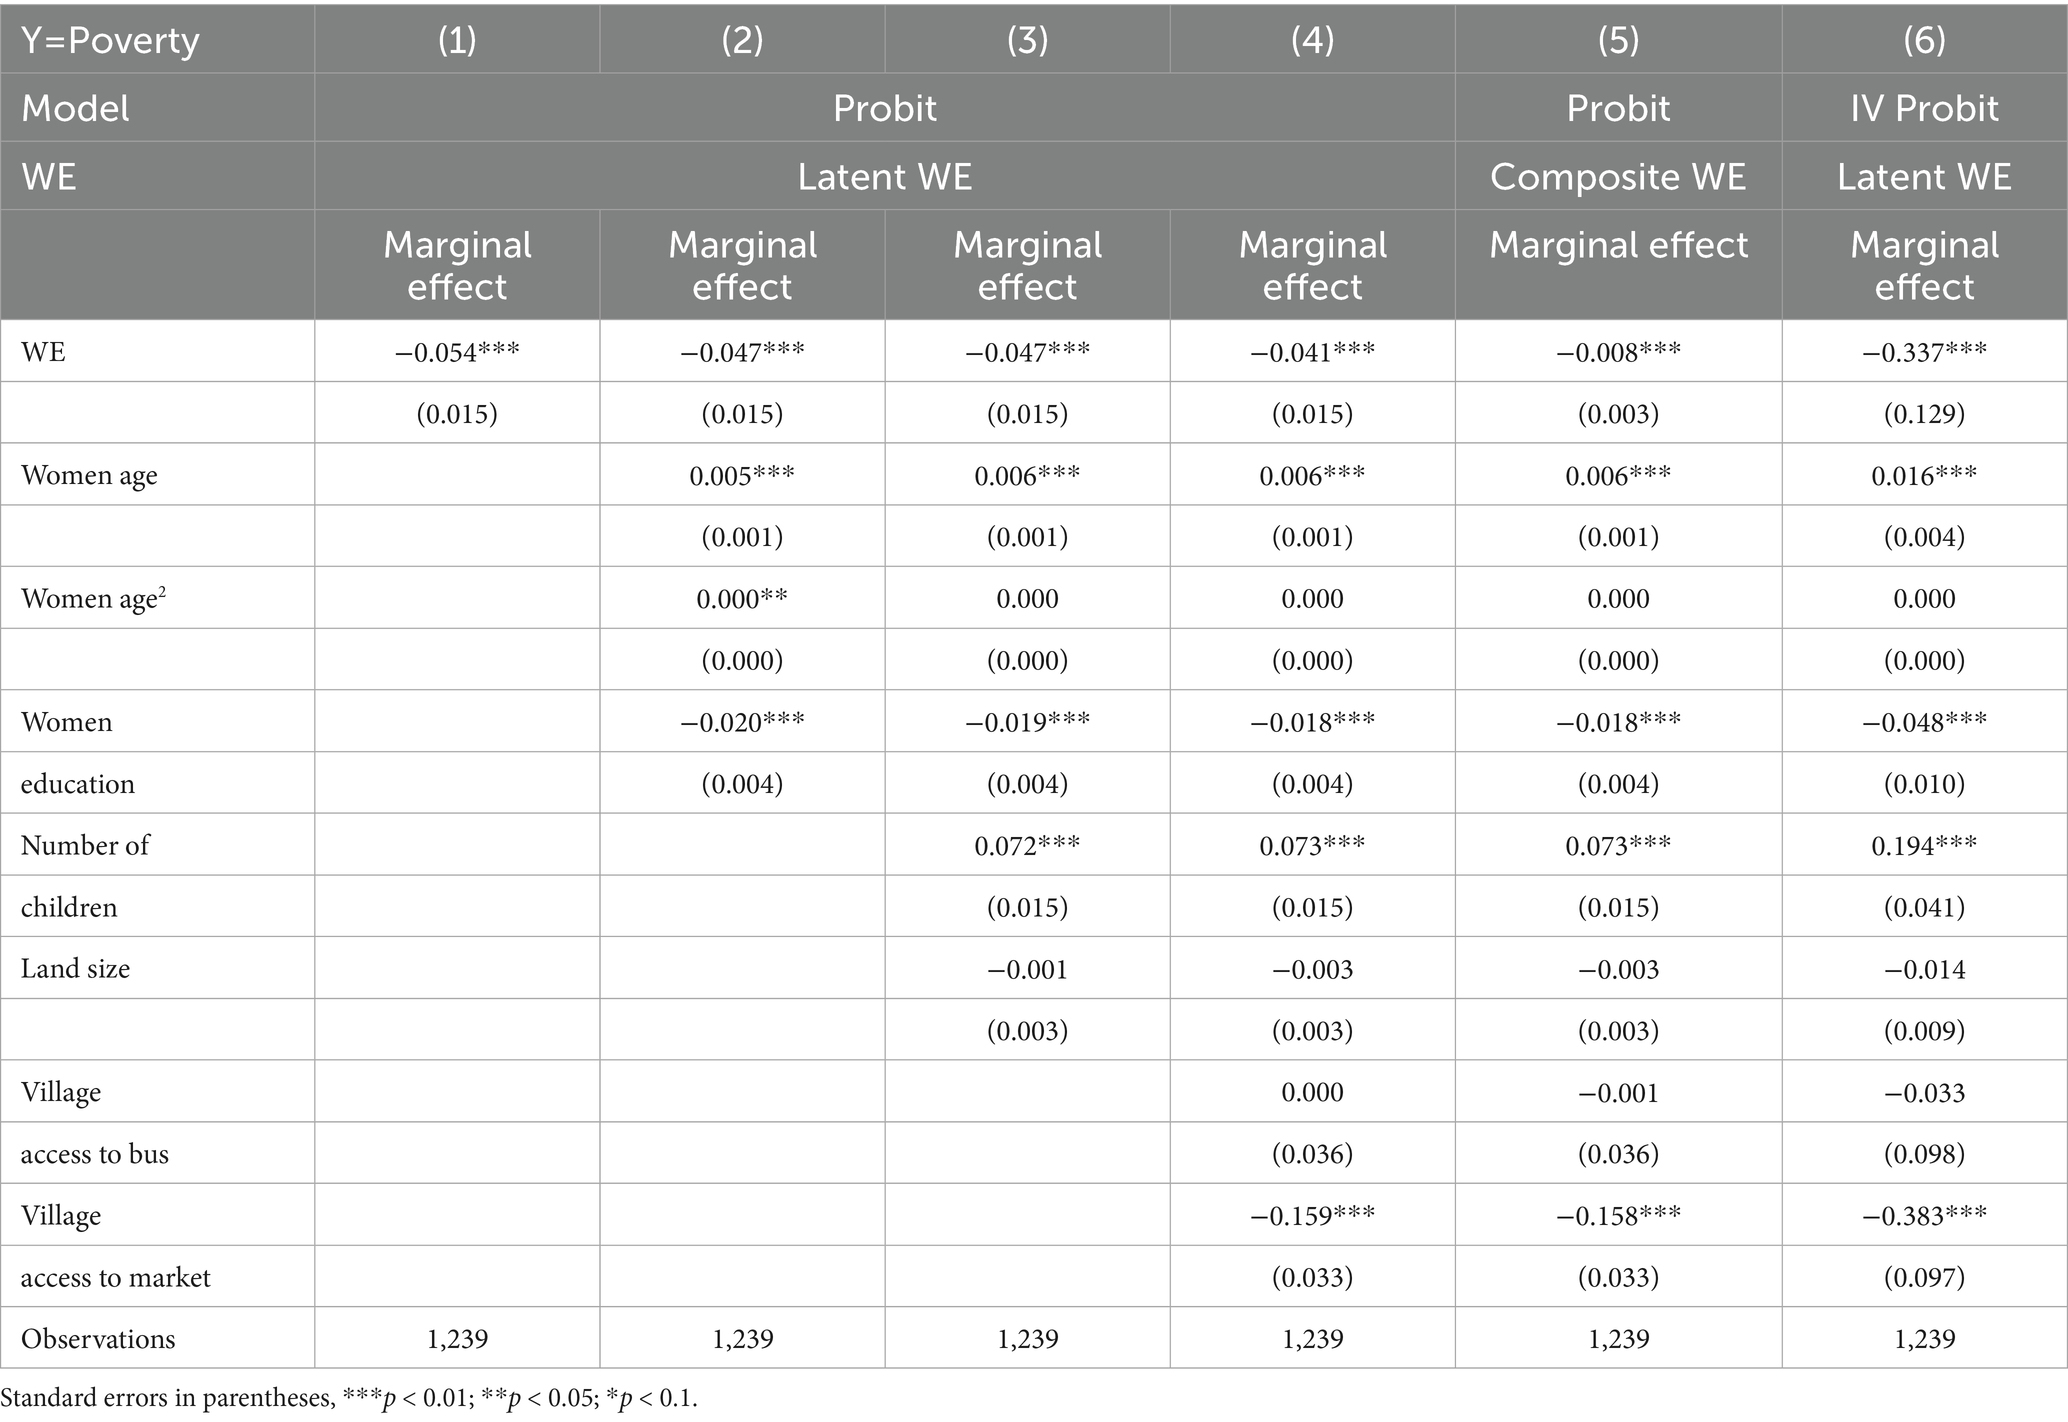
Task: Click the −0.383*** market access value
Action: pyautogui.click(x=1923, y=1216)
